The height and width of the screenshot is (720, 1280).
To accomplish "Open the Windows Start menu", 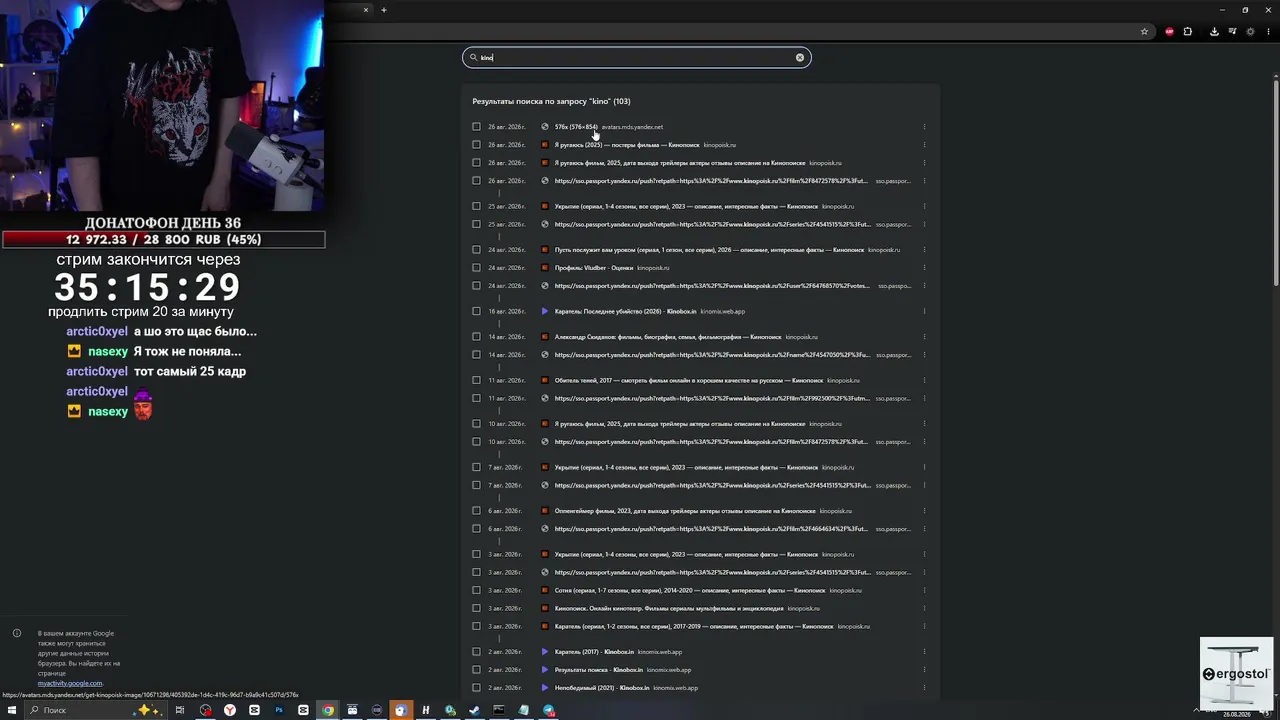I will point(12,710).
